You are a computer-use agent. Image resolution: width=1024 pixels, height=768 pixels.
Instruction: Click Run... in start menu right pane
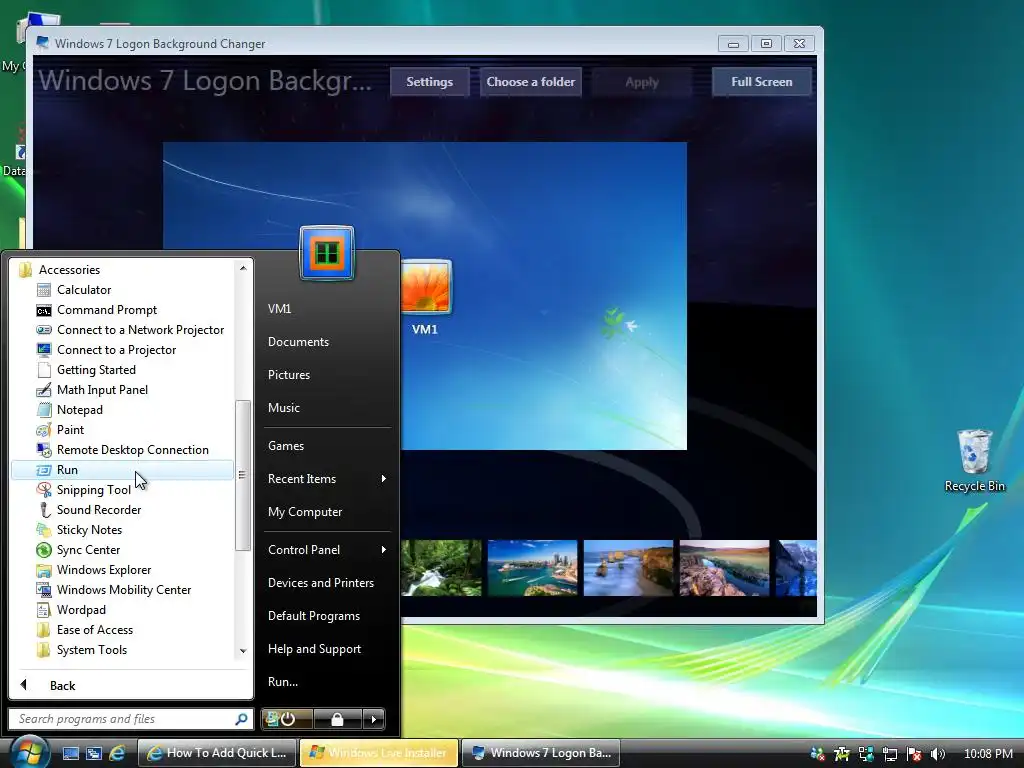283,682
